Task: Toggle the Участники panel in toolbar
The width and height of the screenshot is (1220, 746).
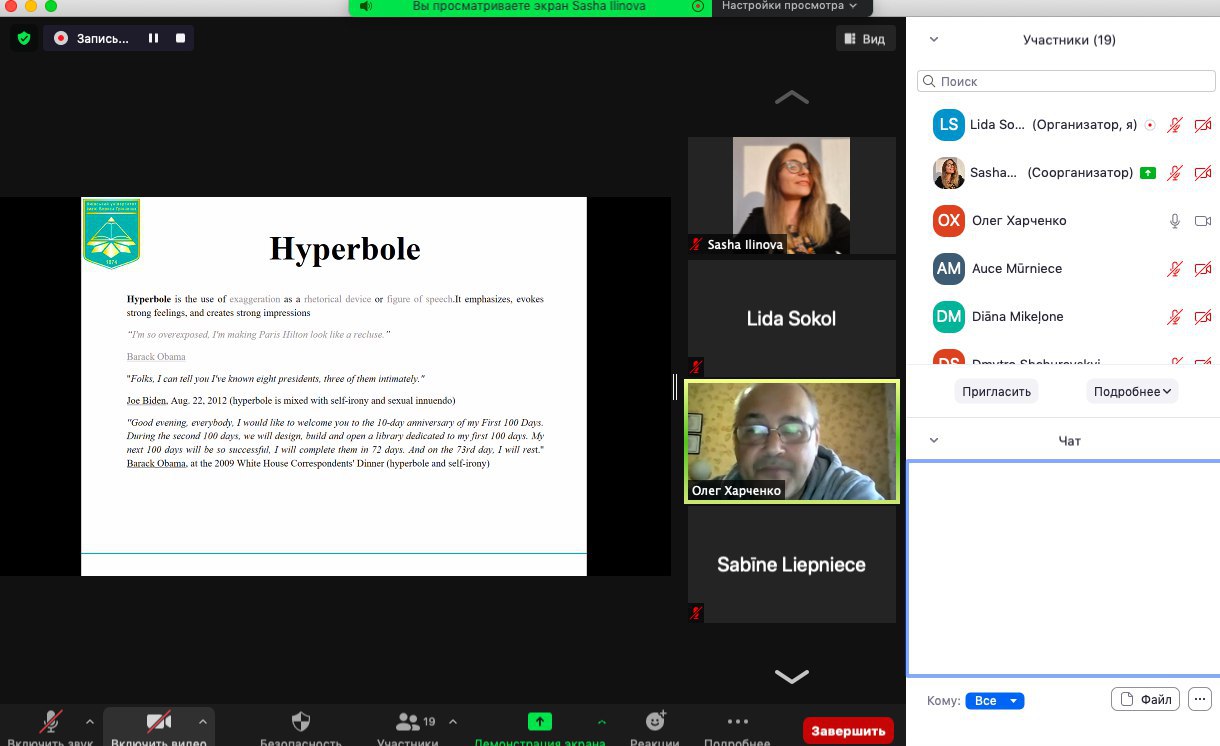Action: (x=408, y=728)
